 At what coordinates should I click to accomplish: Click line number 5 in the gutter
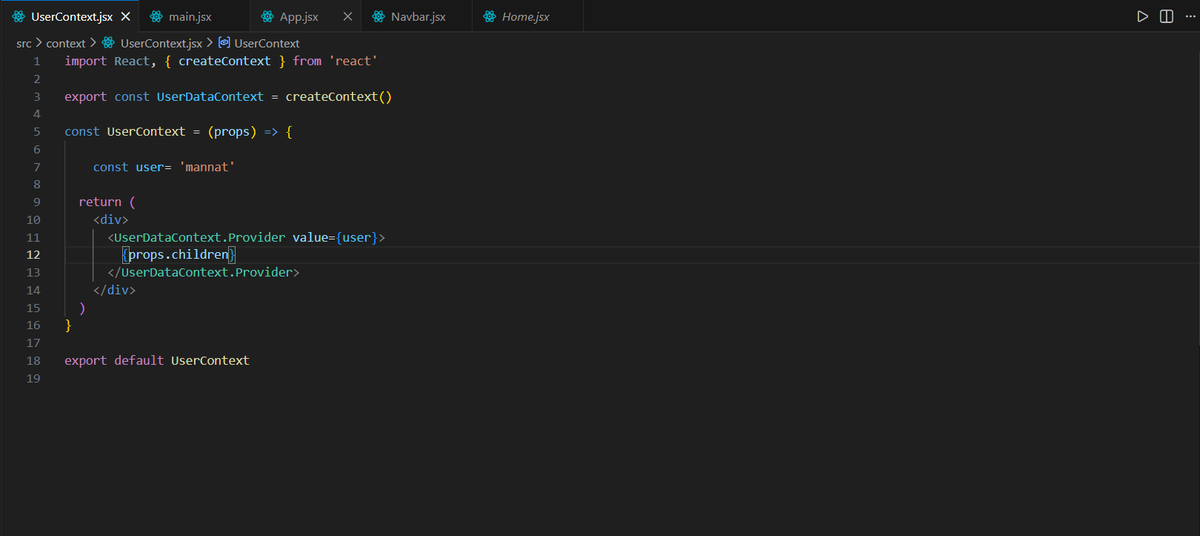coord(36,132)
